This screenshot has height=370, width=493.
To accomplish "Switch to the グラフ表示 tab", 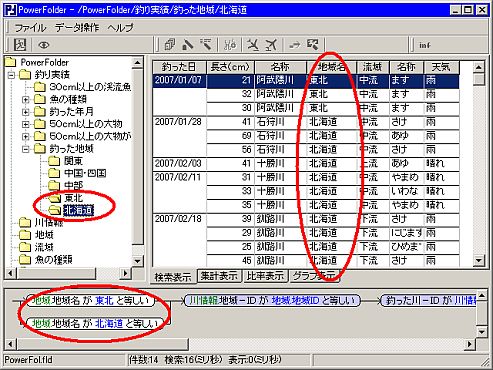I will (314, 276).
